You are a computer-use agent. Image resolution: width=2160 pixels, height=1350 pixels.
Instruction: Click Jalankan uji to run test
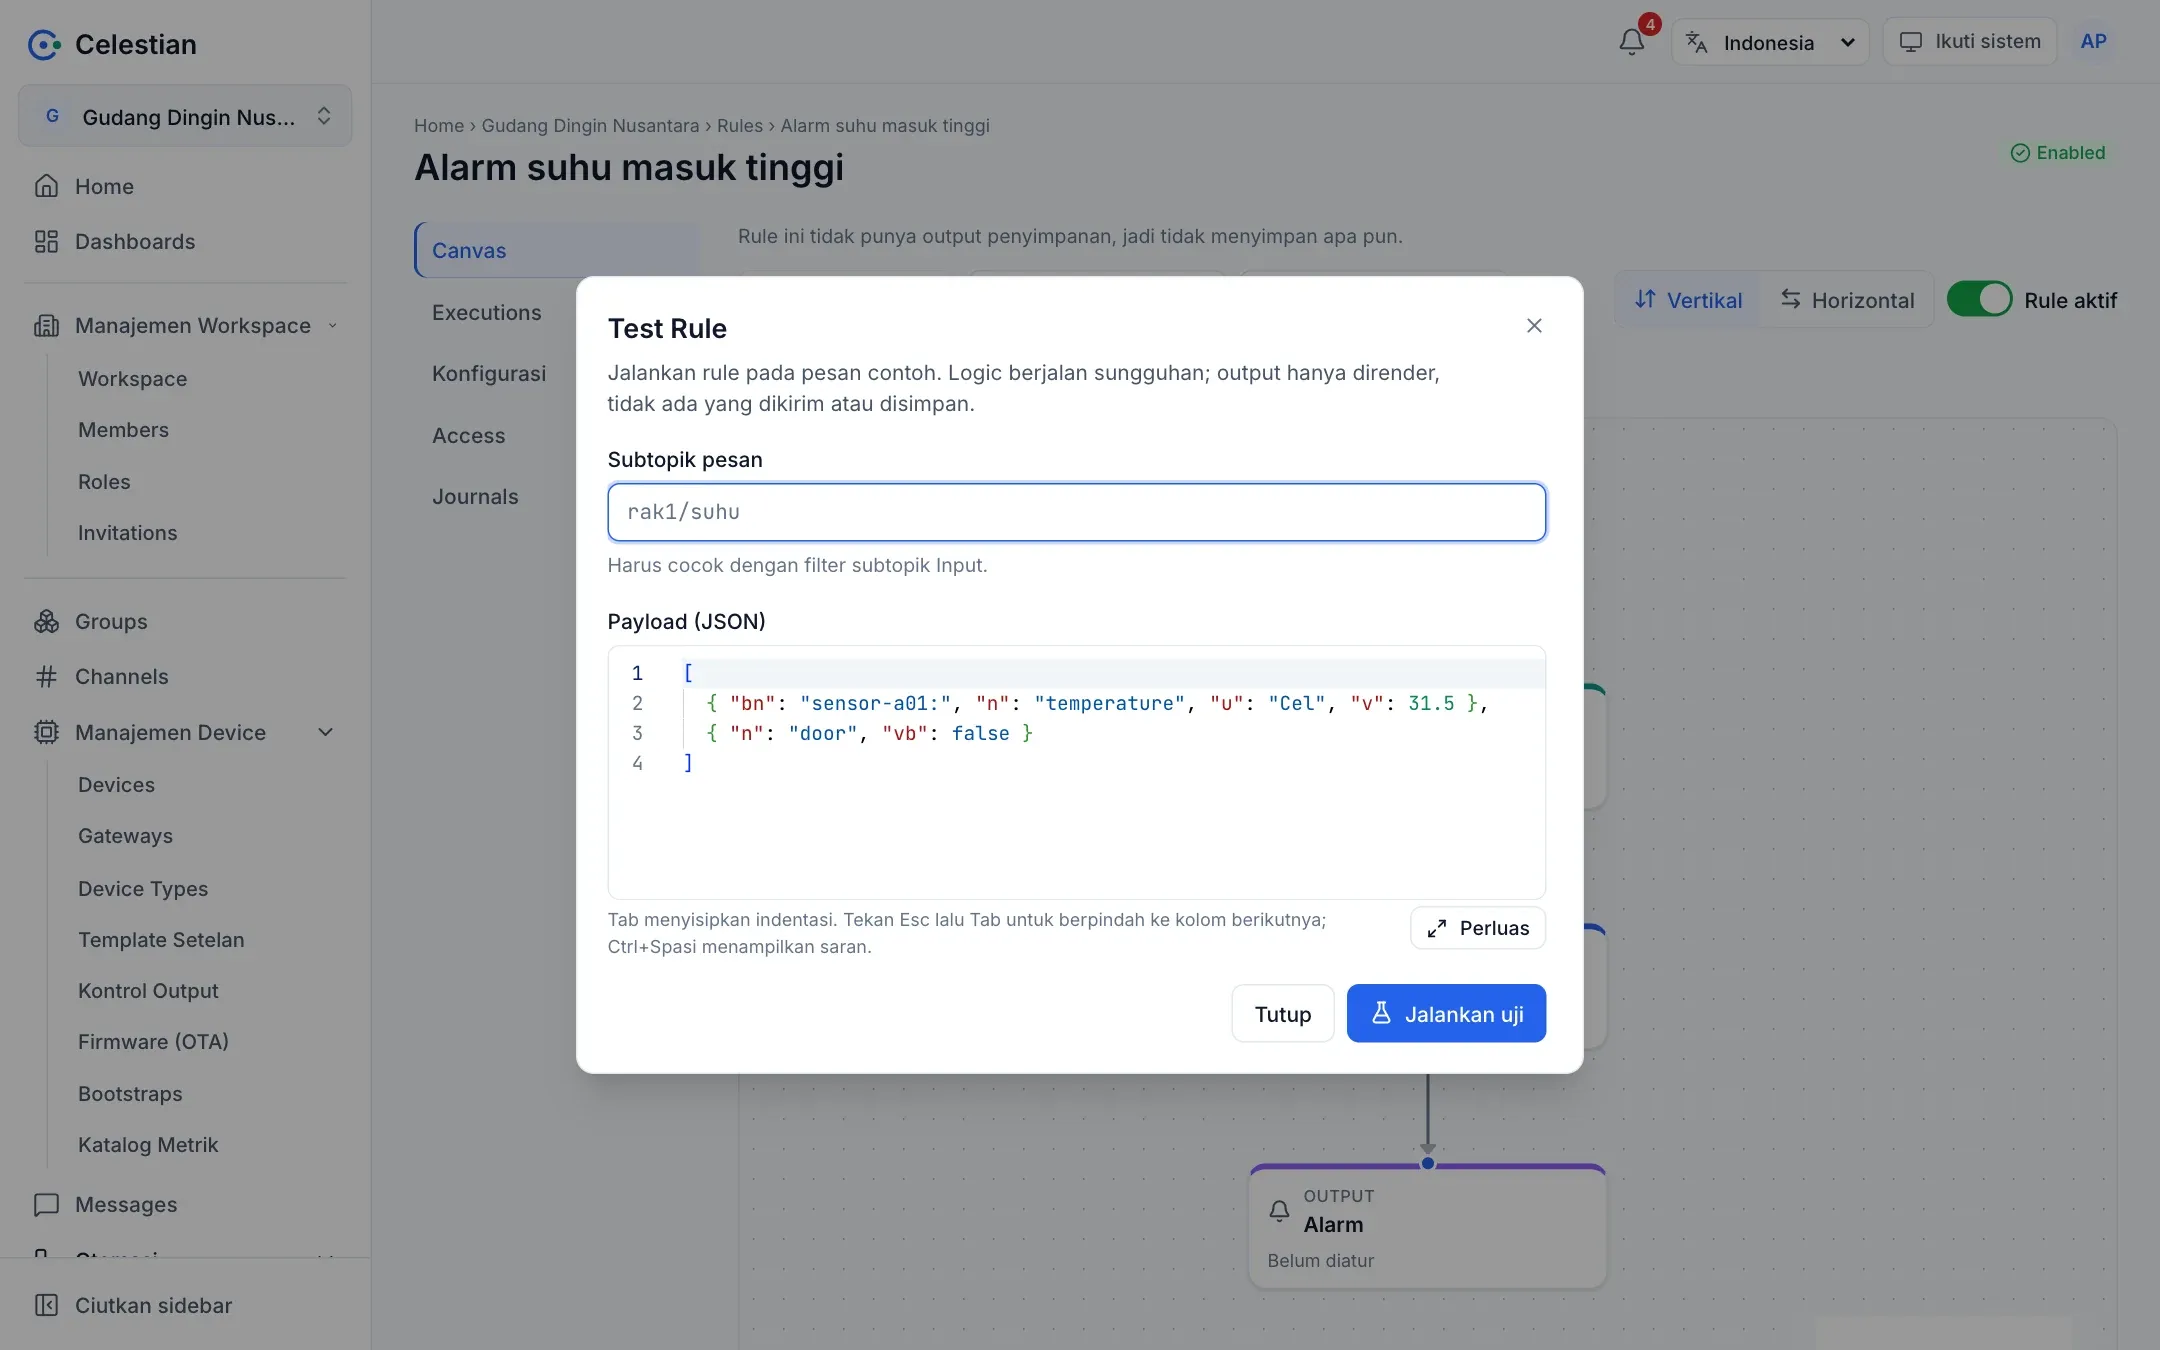pyautogui.click(x=1446, y=1013)
